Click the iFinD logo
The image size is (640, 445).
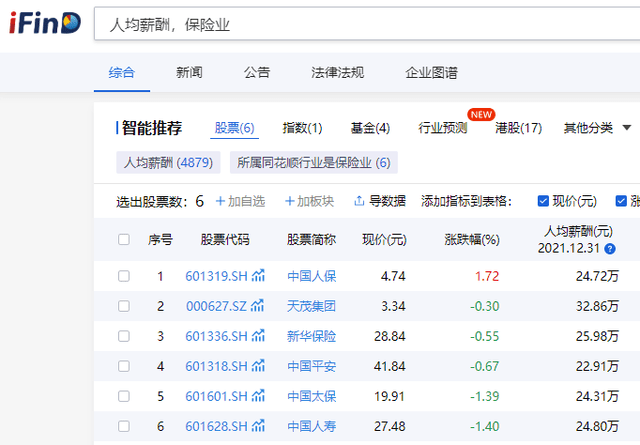click(45, 23)
